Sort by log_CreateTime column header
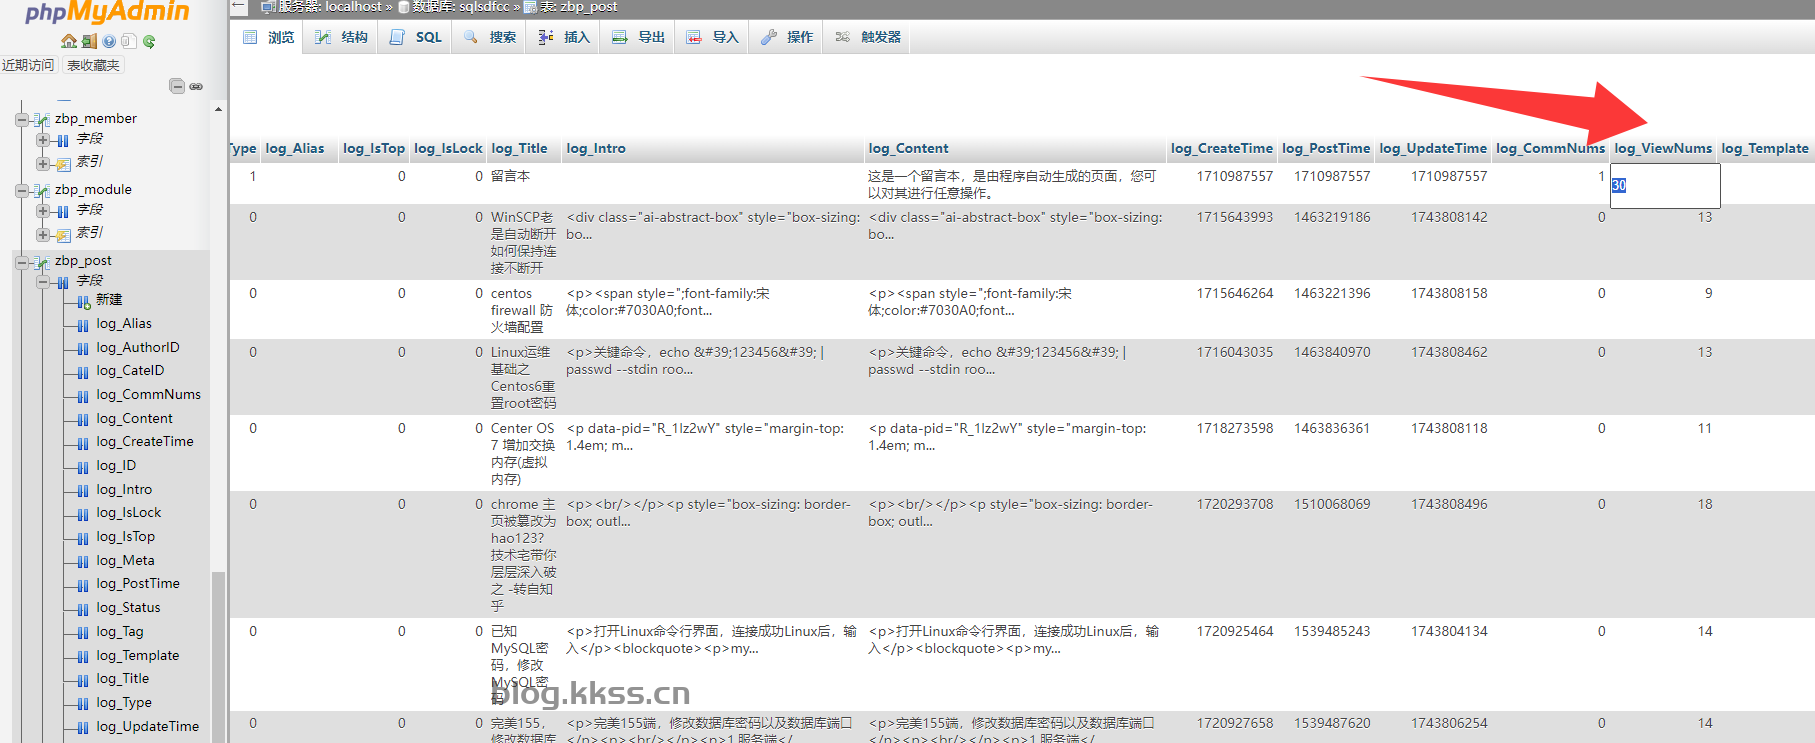This screenshot has height=743, width=1815. [1221, 148]
